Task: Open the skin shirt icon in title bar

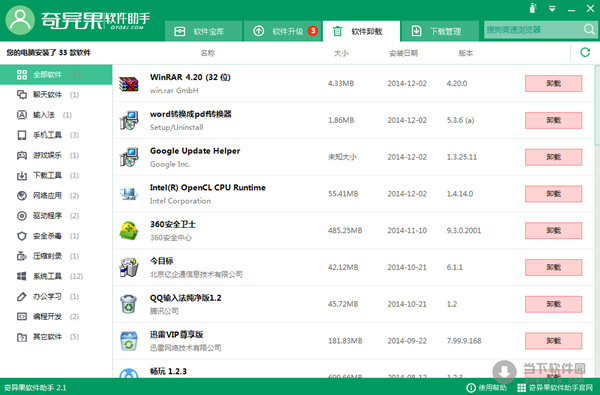Action: 533,8
